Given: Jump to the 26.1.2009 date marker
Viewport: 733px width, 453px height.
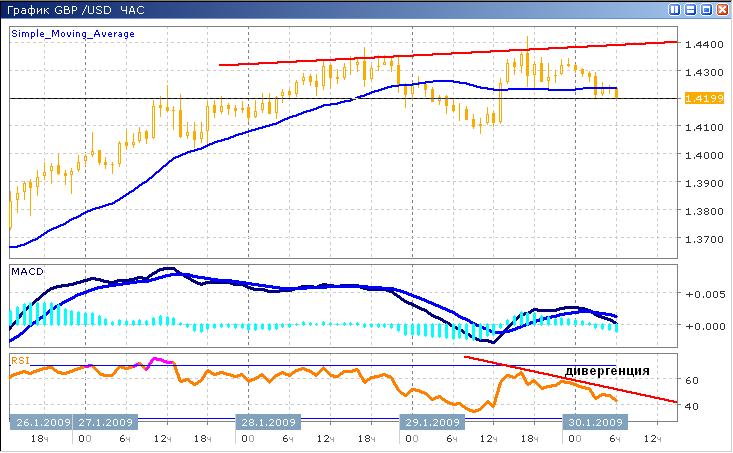Looking at the screenshot, I should [x=41, y=421].
